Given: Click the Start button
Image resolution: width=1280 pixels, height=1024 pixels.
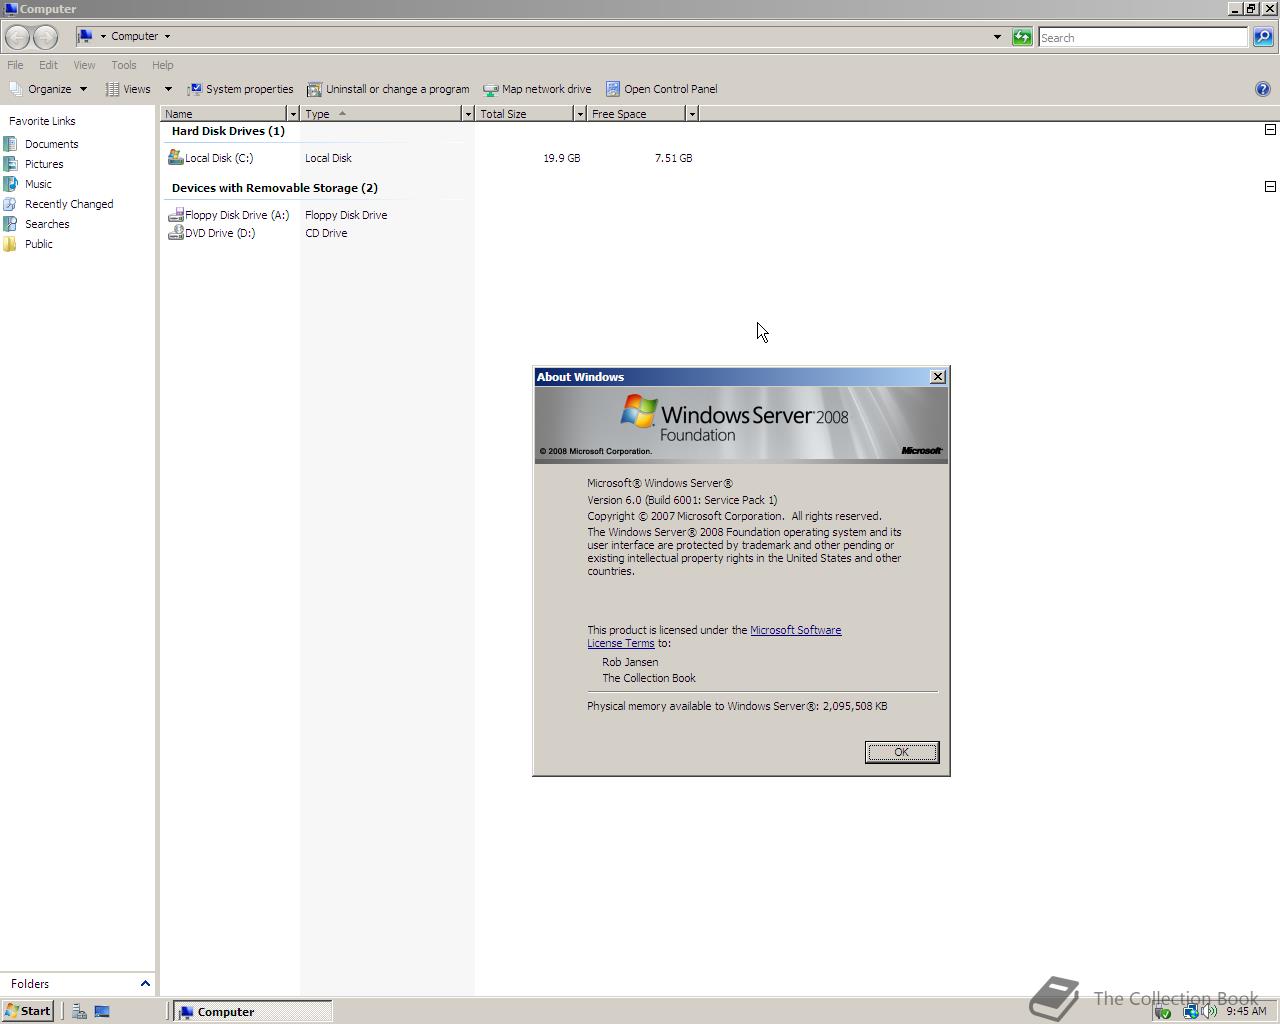Looking at the screenshot, I should coord(28,1012).
